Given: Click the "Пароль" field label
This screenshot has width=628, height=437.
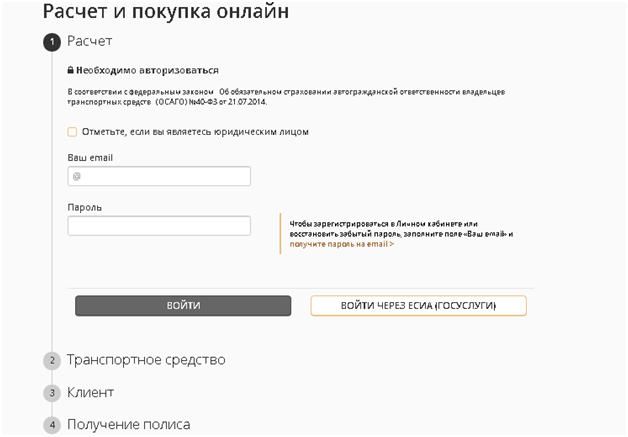Looking at the screenshot, I should tap(85, 207).
